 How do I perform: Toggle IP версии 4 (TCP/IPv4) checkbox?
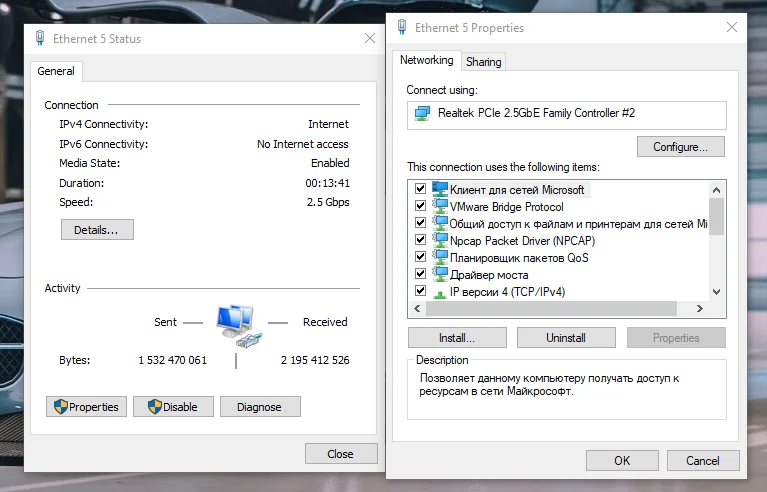pyautogui.click(x=420, y=291)
